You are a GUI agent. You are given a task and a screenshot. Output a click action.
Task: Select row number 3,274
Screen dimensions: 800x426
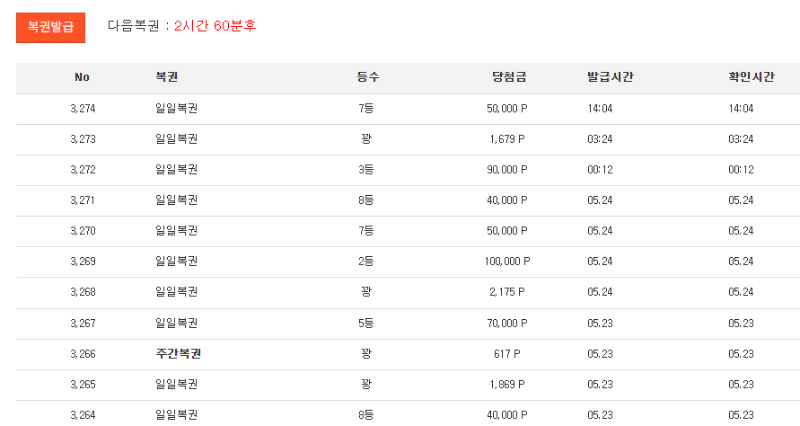(83, 108)
